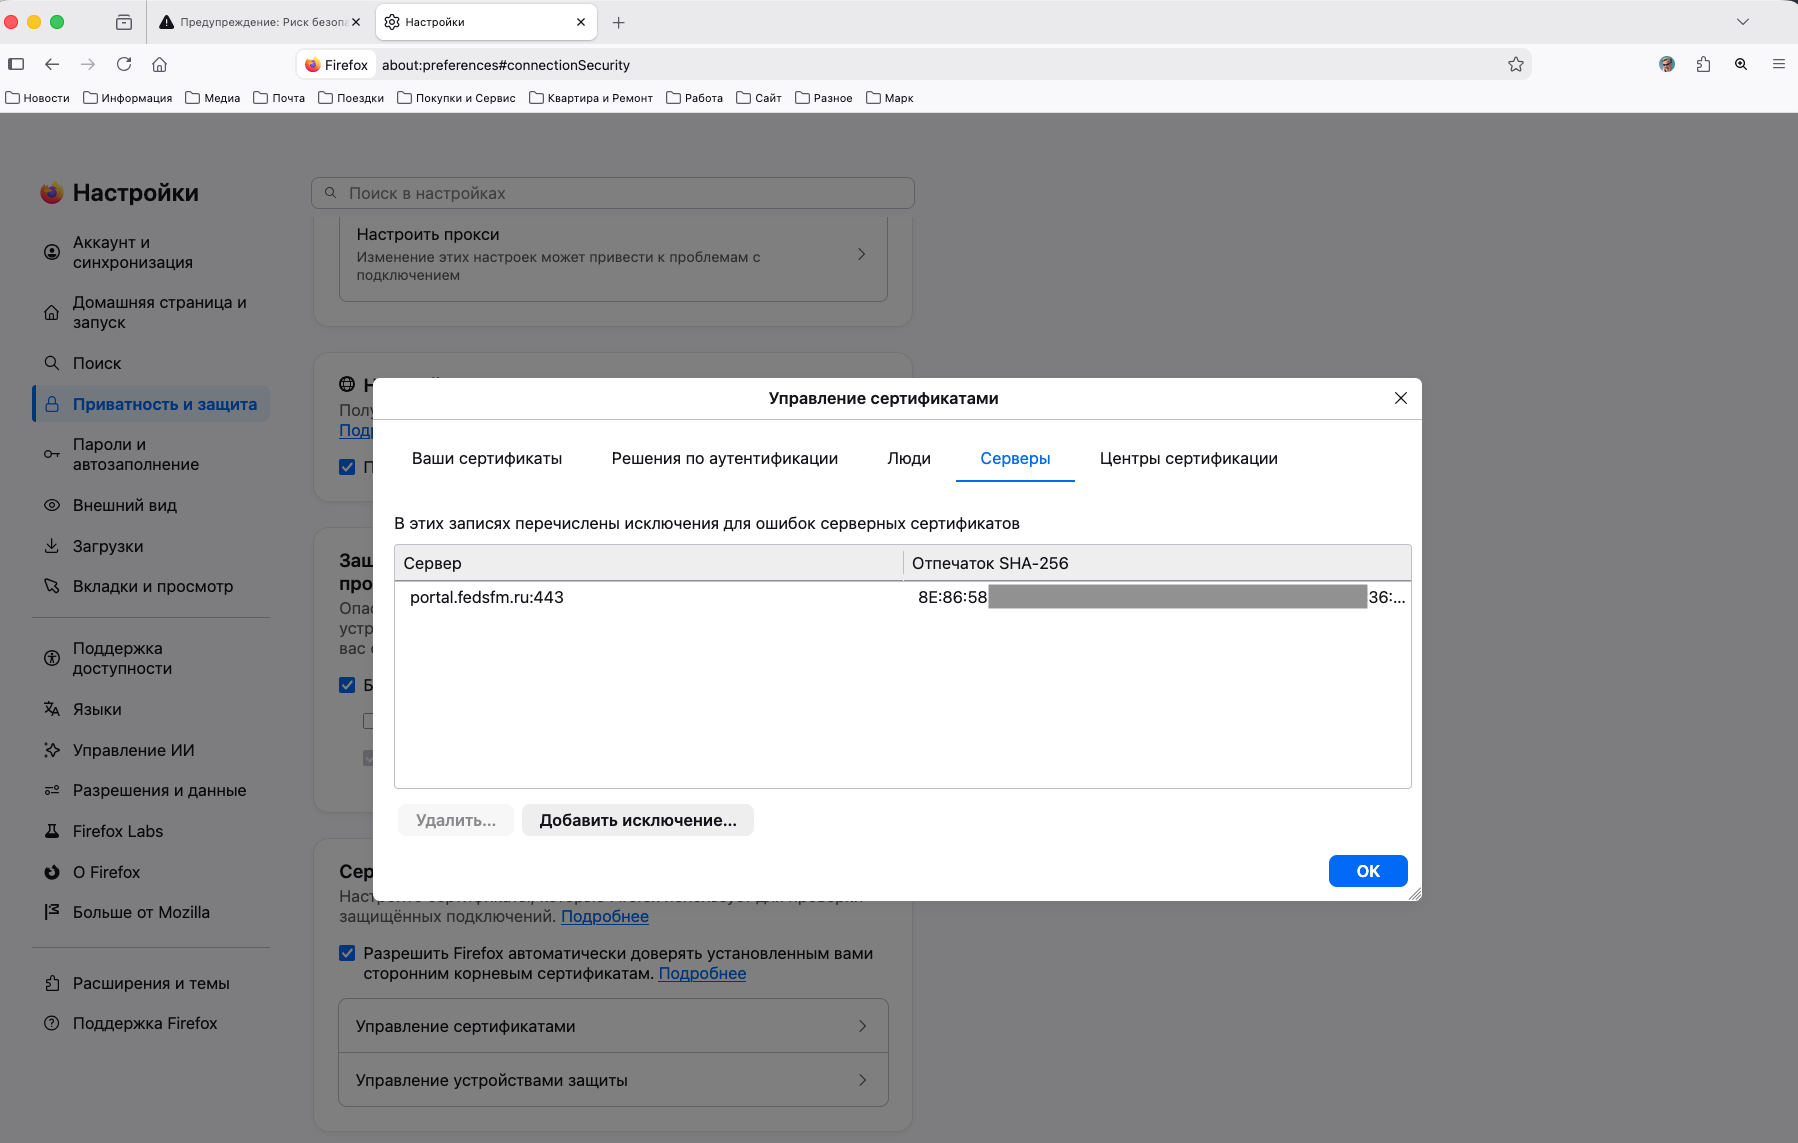The height and width of the screenshot is (1143, 1798).
Task: Open the zoom magnifier toolbar icon
Action: click(x=1741, y=64)
